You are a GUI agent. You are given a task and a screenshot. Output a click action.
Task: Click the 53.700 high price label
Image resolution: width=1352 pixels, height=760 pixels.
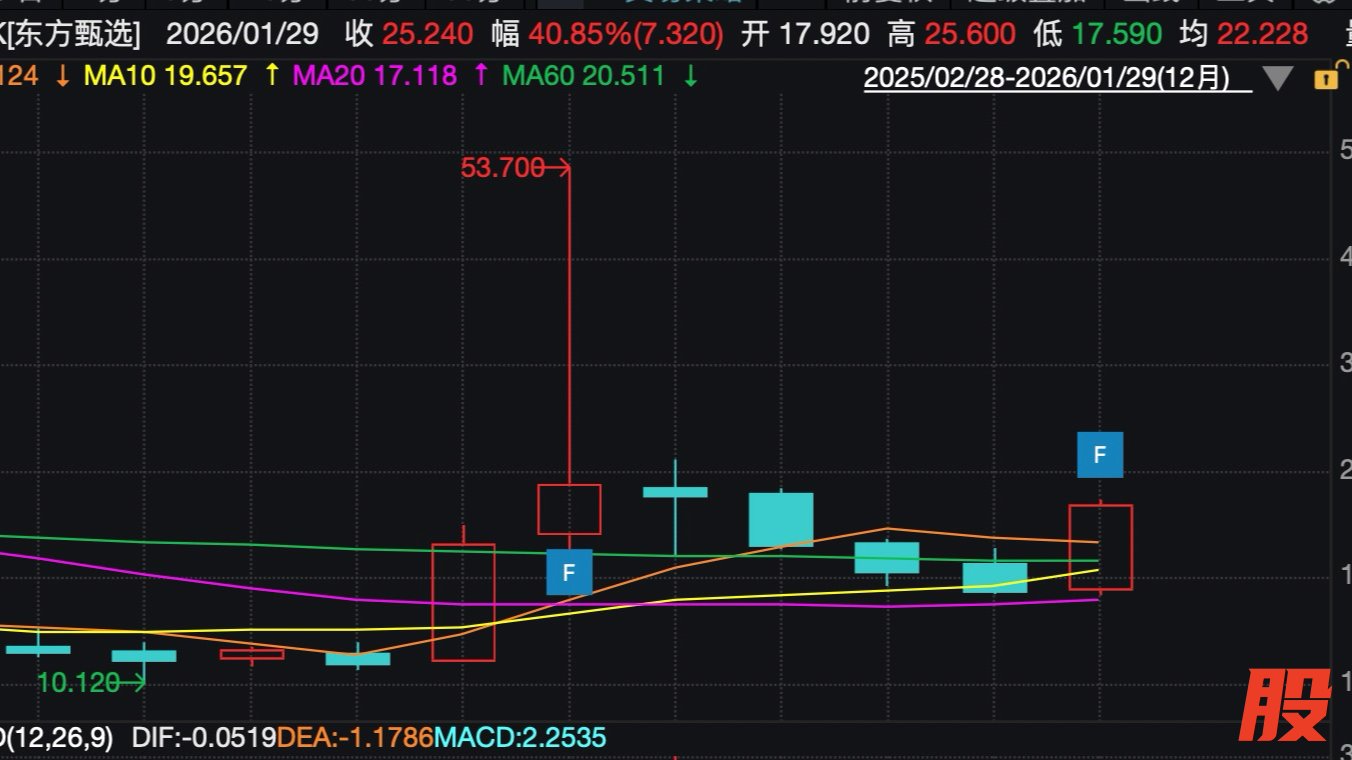(x=503, y=168)
